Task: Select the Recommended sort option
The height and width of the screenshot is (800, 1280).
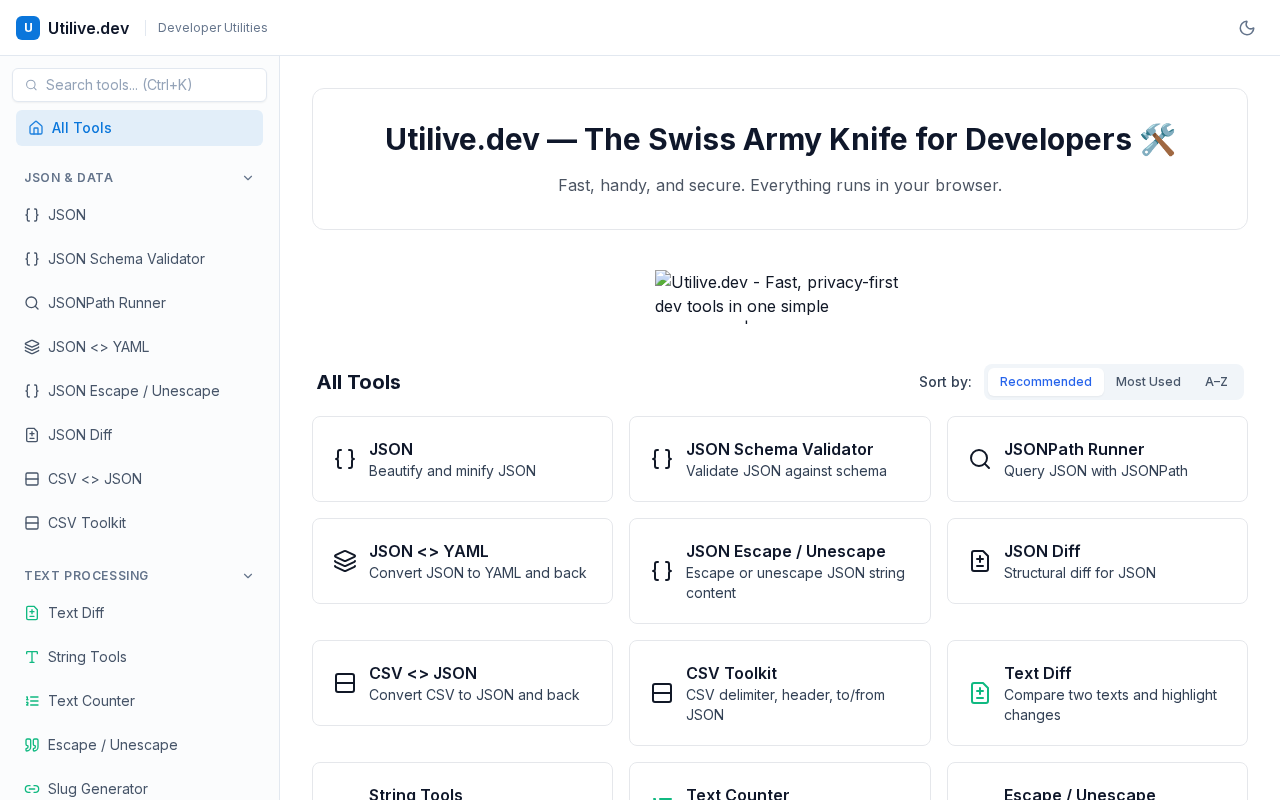Action: click(1045, 382)
